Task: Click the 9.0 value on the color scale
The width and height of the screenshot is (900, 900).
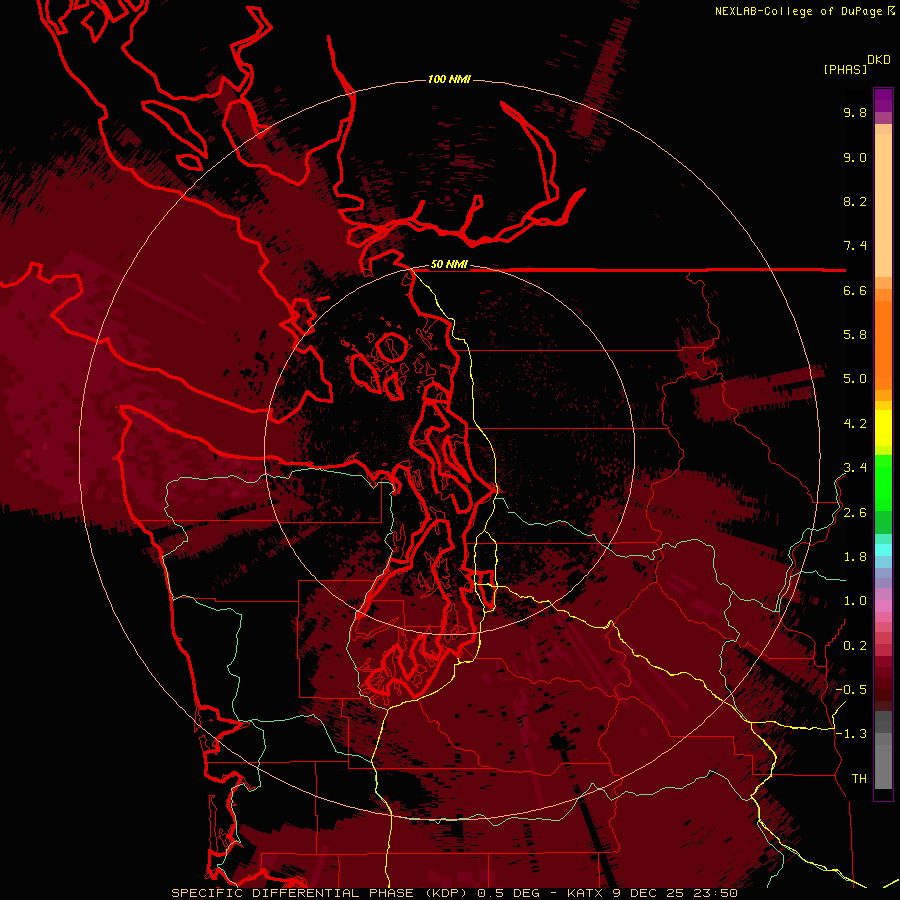Action: point(855,158)
